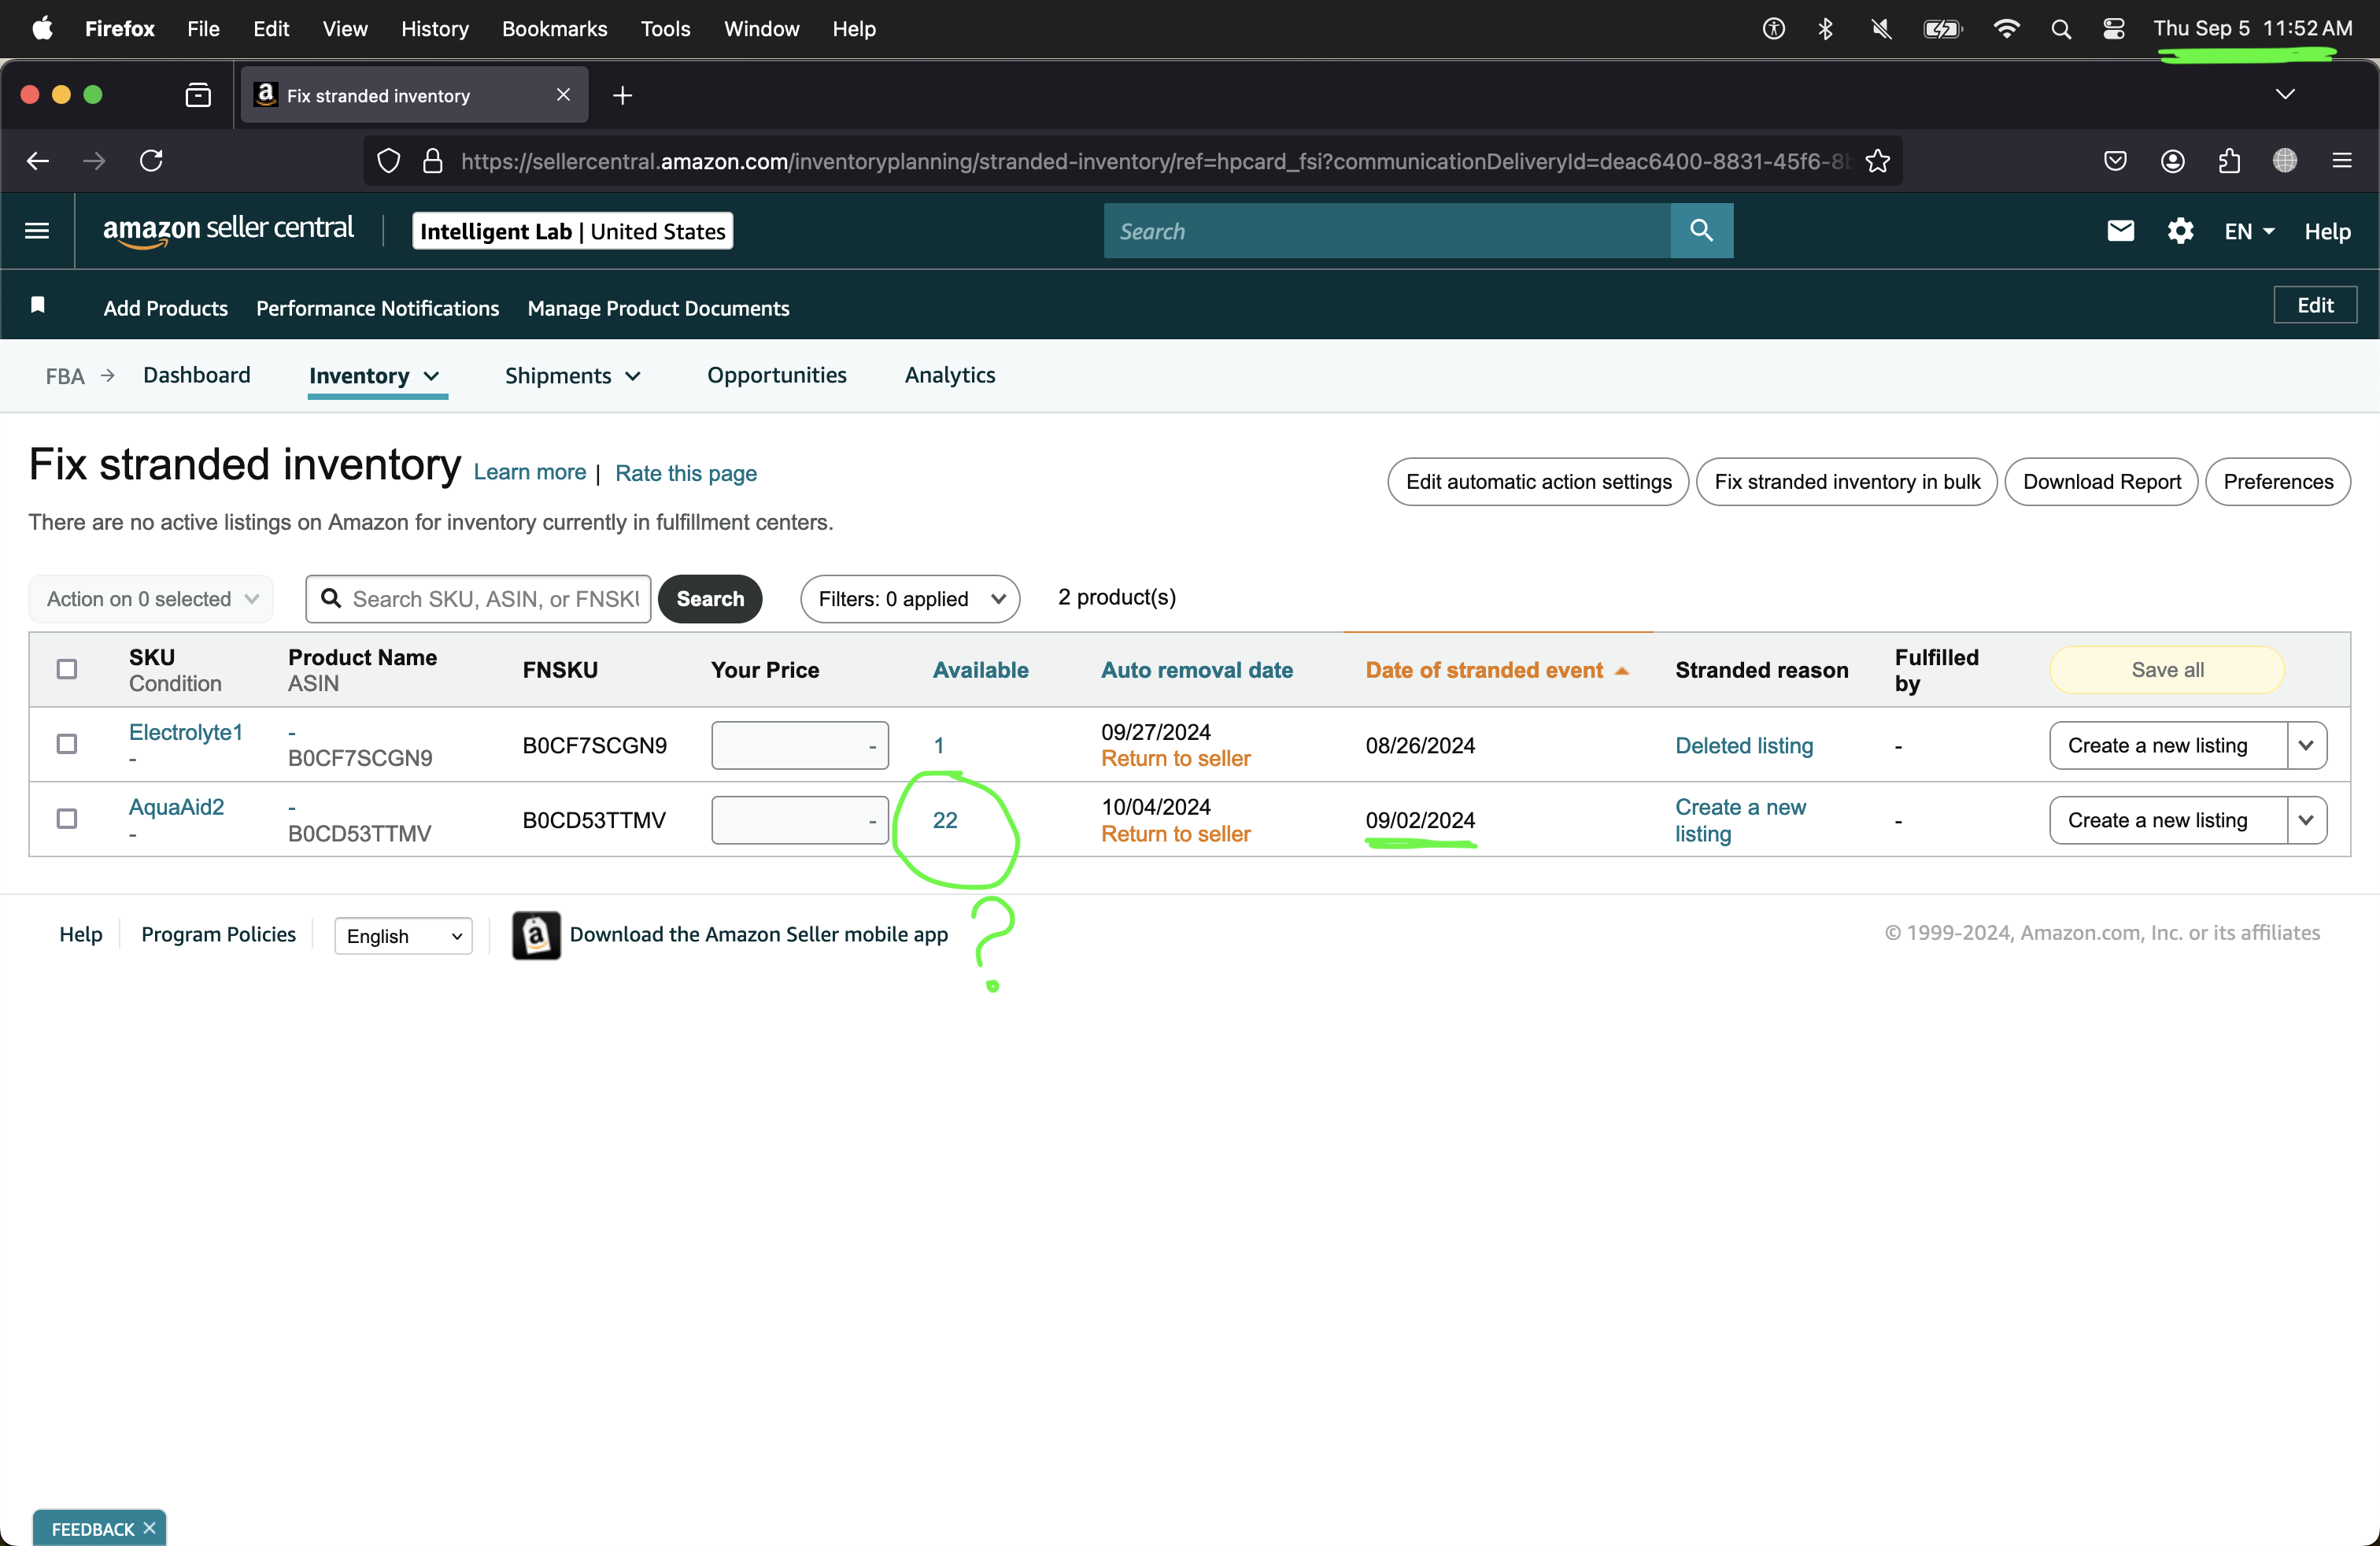Click Edit automatic action settings button
The image size is (2380, 1546).
(1538, 482)
